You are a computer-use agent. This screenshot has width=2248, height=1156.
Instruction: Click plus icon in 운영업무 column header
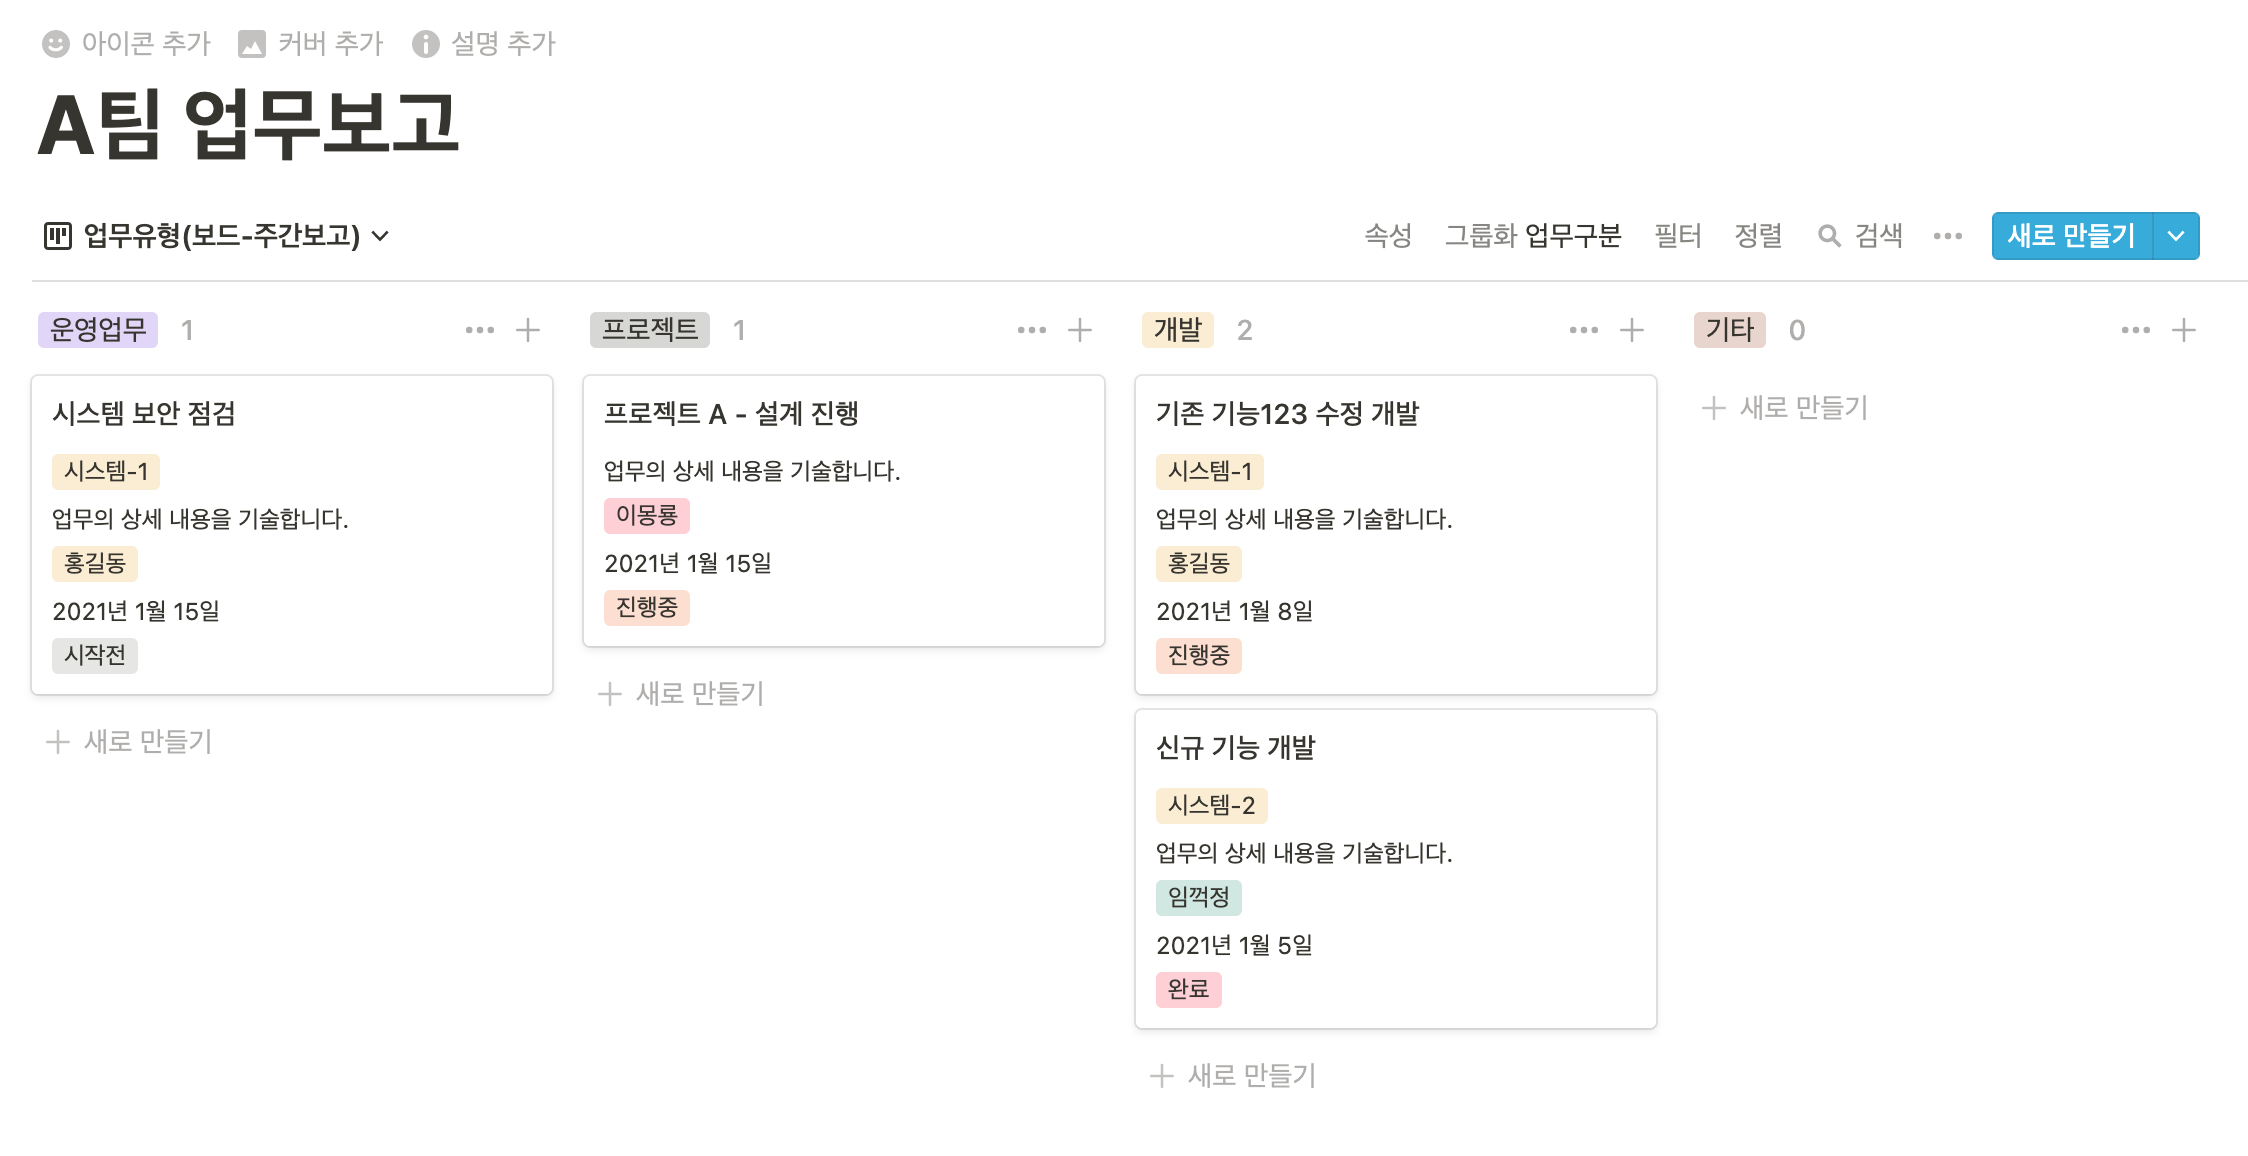[x=528, y=330]
